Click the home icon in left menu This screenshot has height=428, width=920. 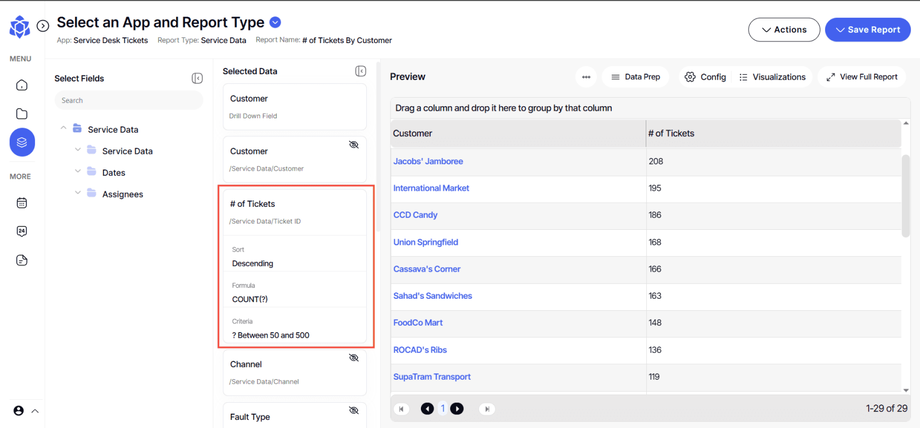22,86
